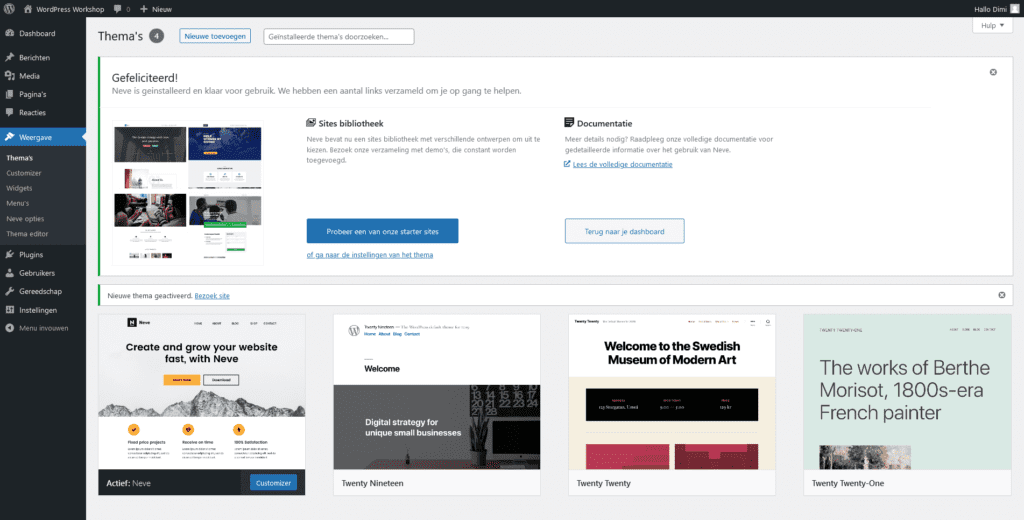Viewport: 1024px width, 520px height.
Task: Focus the installed themes search field
Action: (x=338, y=37)
